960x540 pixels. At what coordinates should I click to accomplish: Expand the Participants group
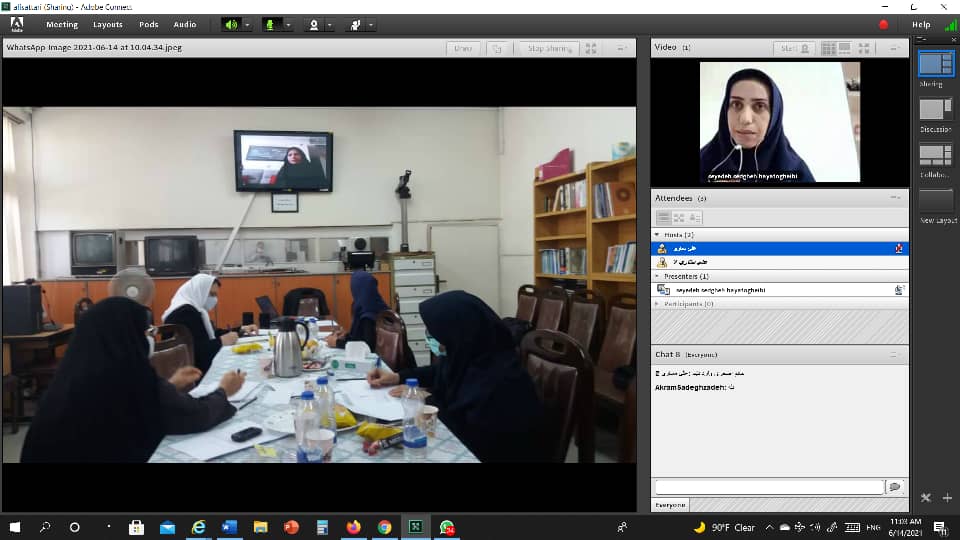pyautogui.click(x=657, y=304)
